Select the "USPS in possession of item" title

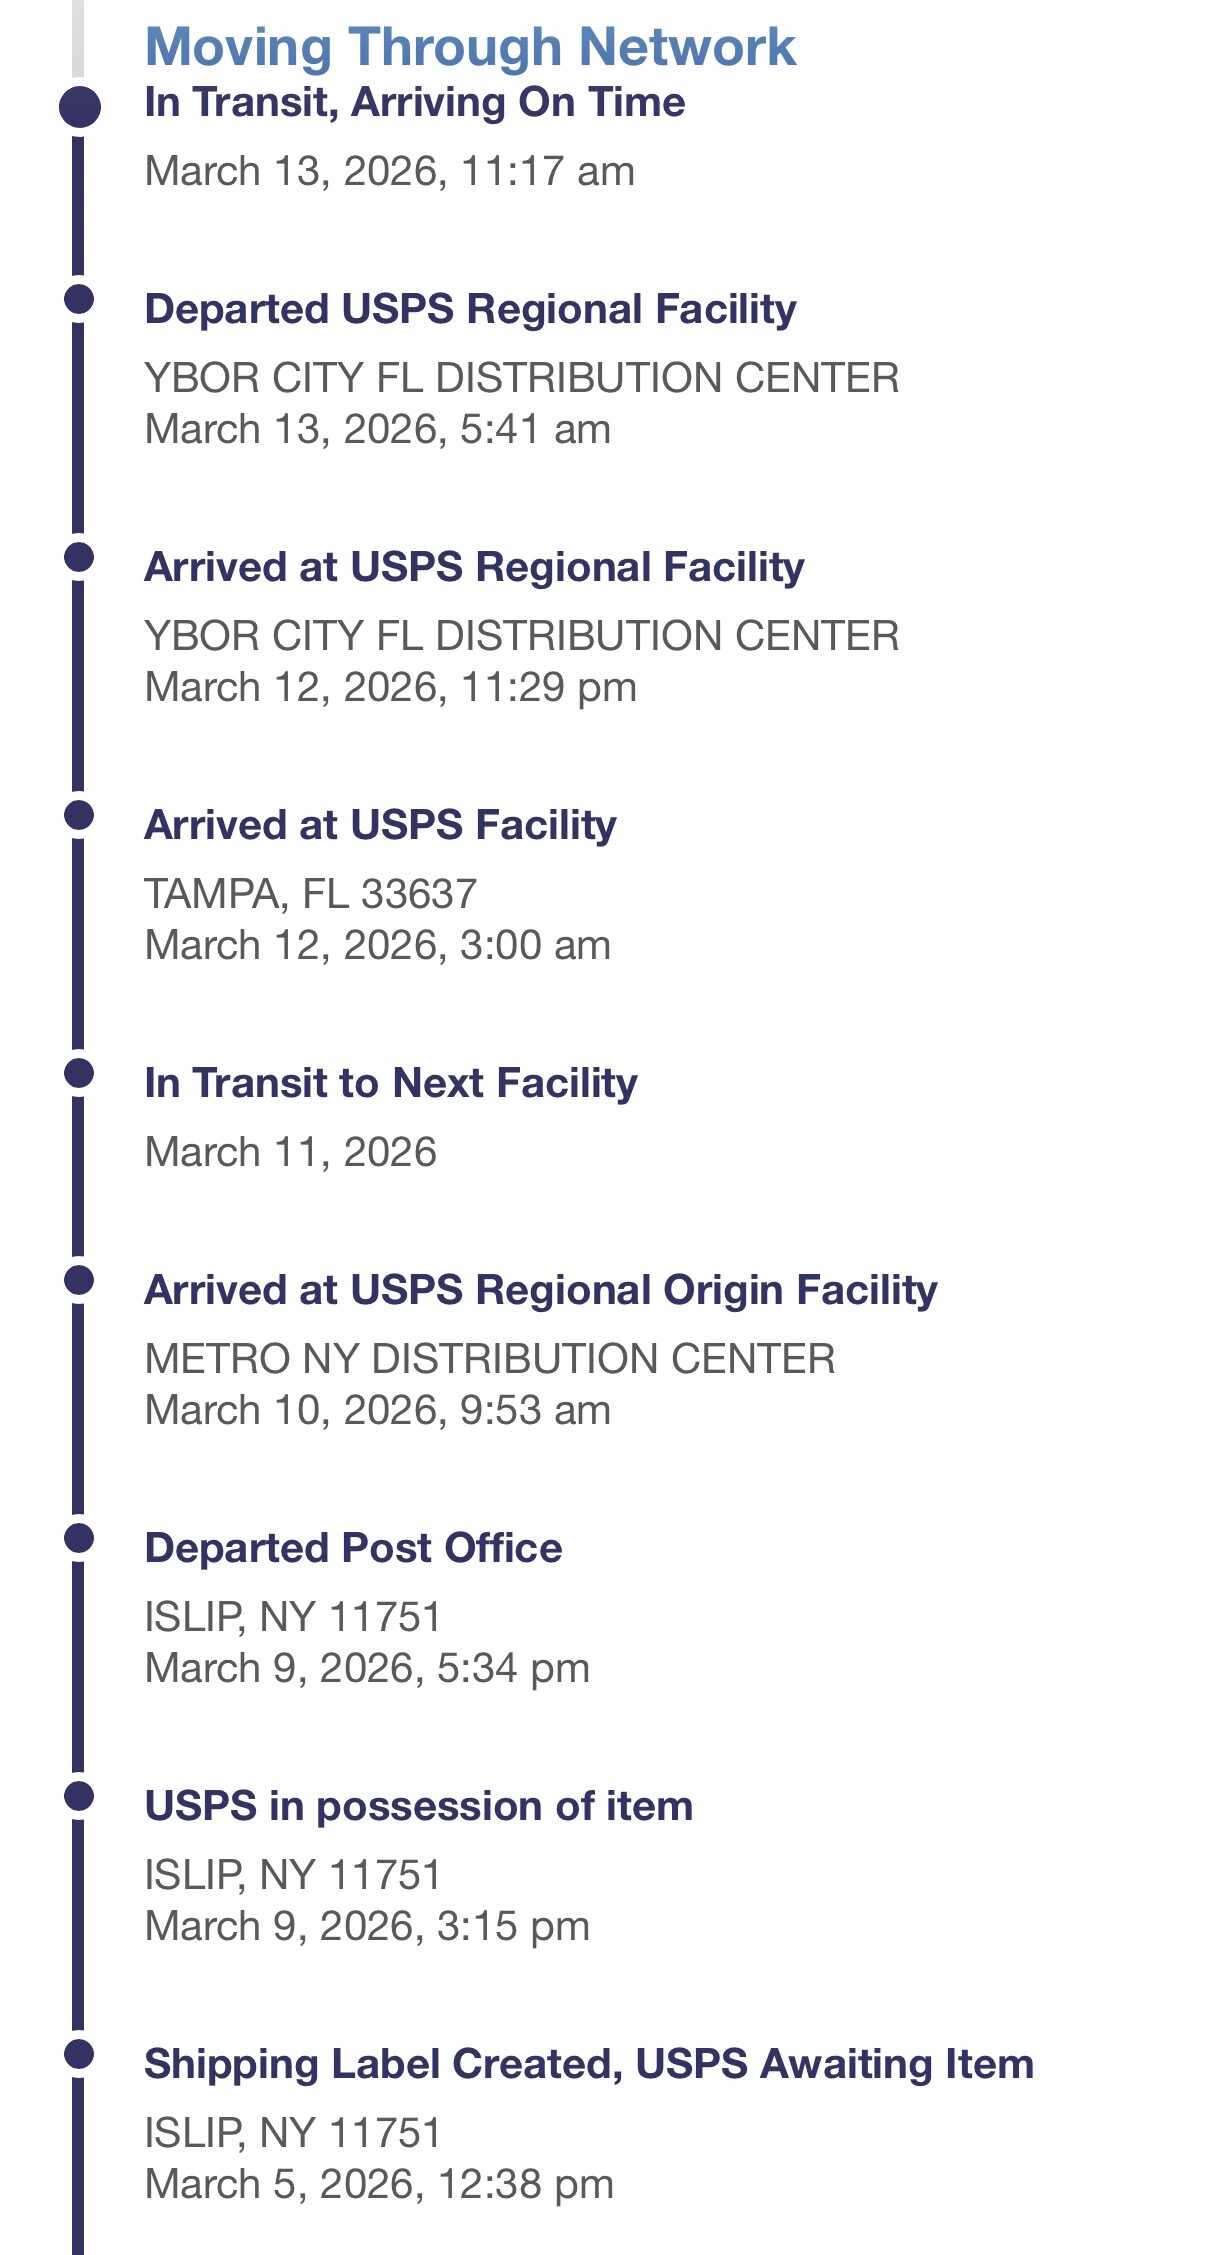pos(418,1806)
